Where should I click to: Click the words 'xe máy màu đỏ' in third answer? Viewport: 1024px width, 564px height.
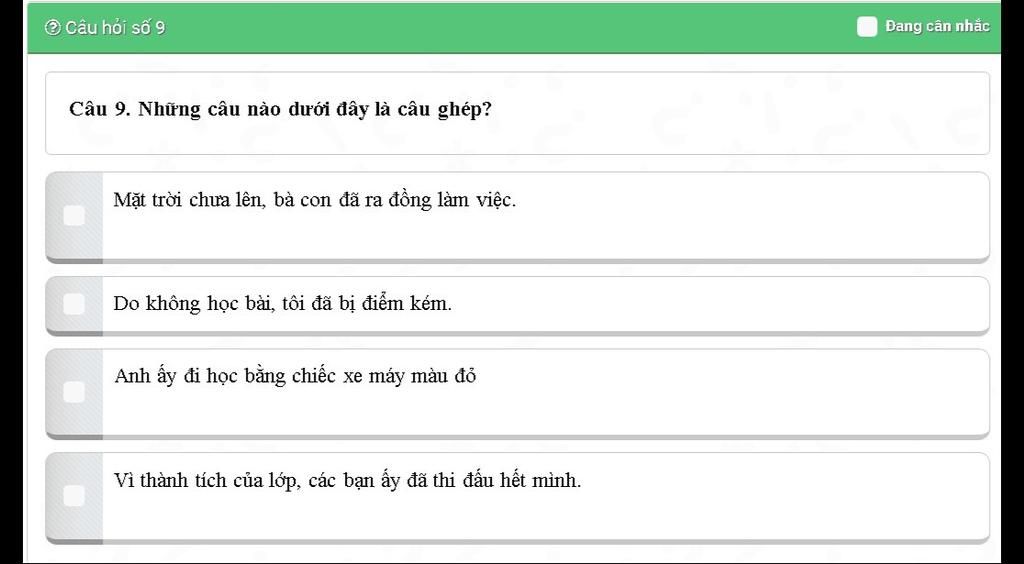pos(410,376)
